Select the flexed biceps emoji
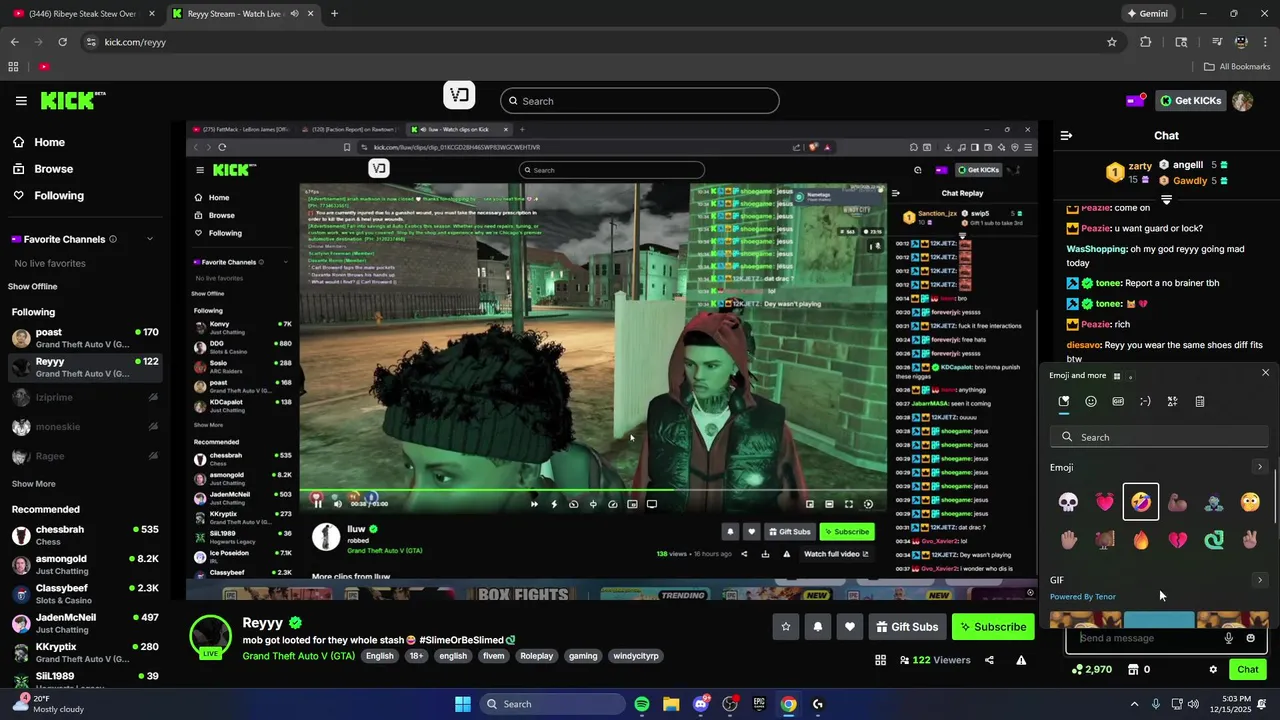The height and width of the screenshot is (720, 1280). coord(1177,502)
